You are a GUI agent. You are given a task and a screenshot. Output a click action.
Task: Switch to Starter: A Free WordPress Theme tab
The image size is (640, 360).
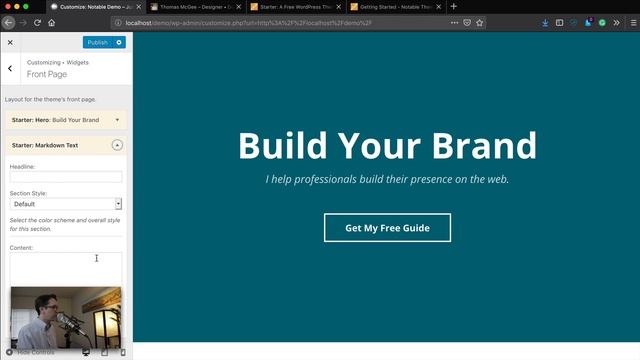[296, 7]
